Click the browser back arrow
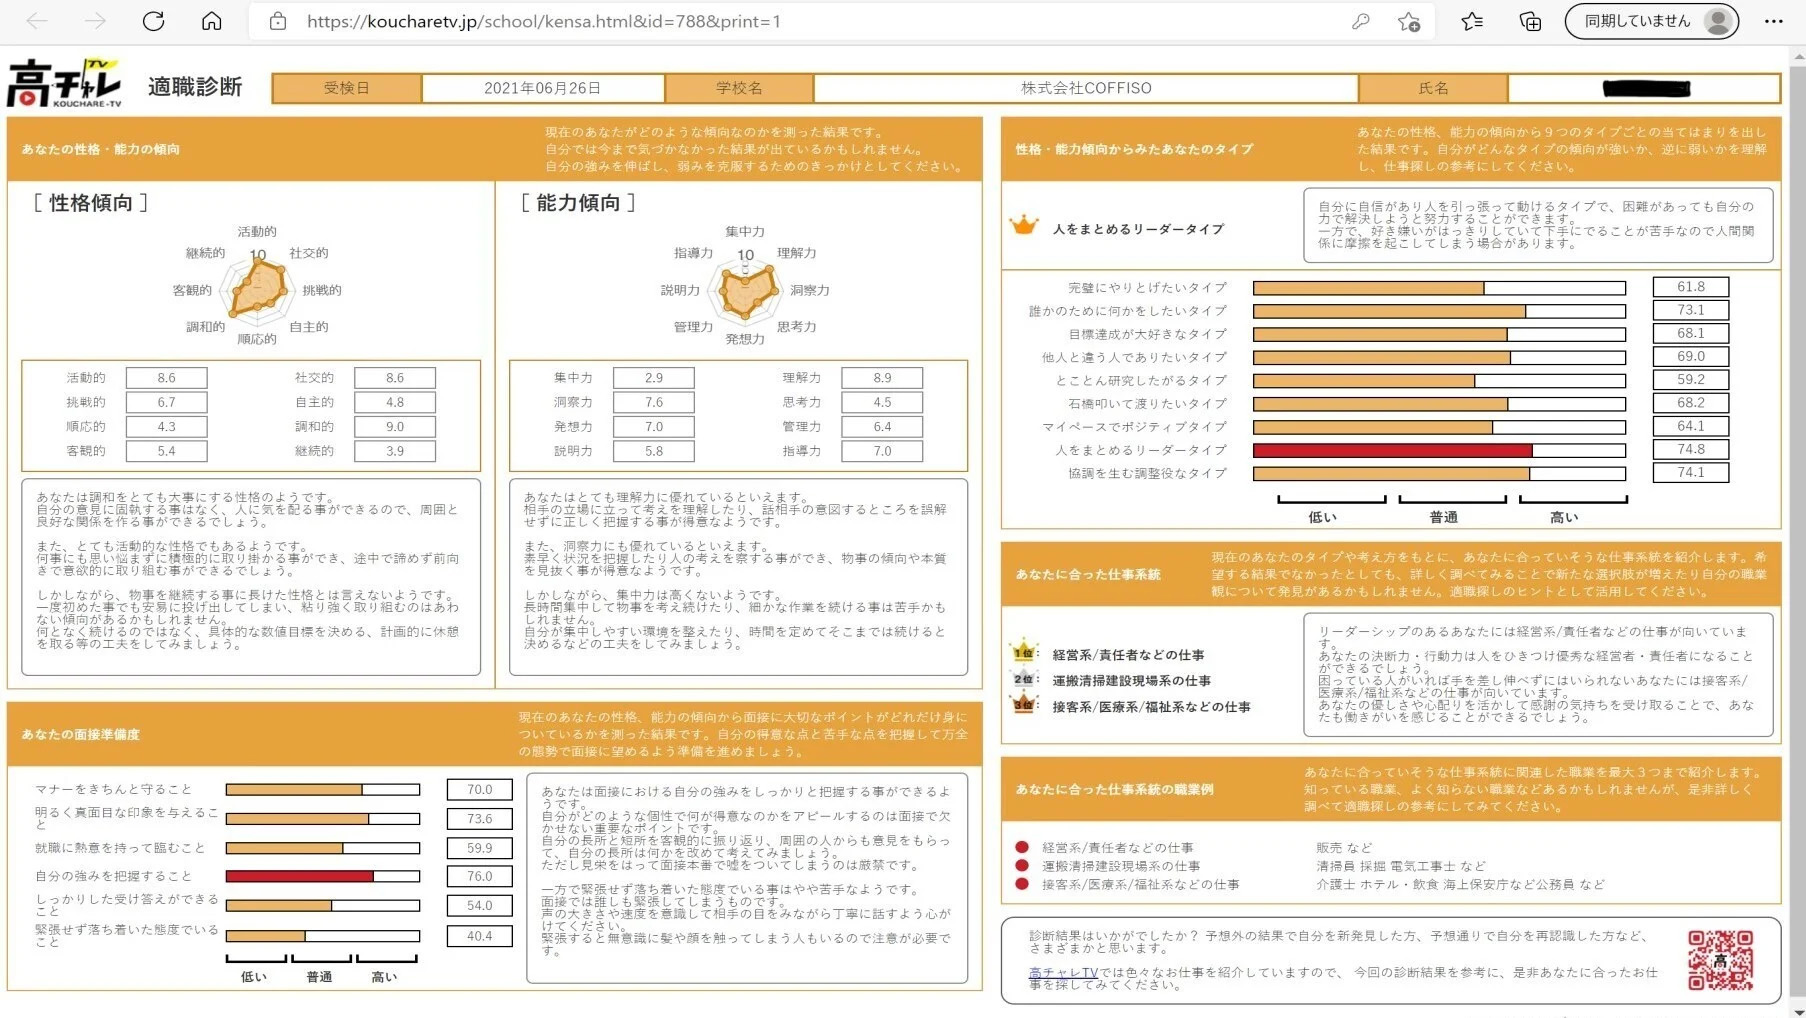1806x1018 pixels. (37, 21)
